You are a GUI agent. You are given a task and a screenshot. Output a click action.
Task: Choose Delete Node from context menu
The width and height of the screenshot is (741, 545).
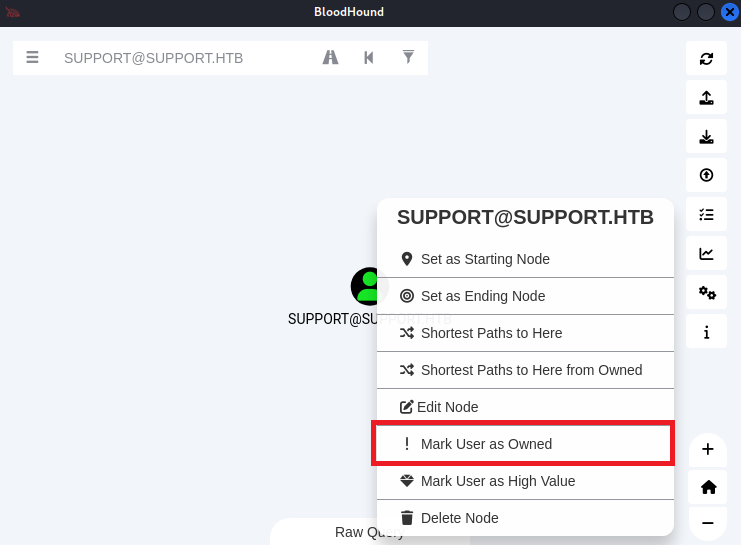point(459,518)
